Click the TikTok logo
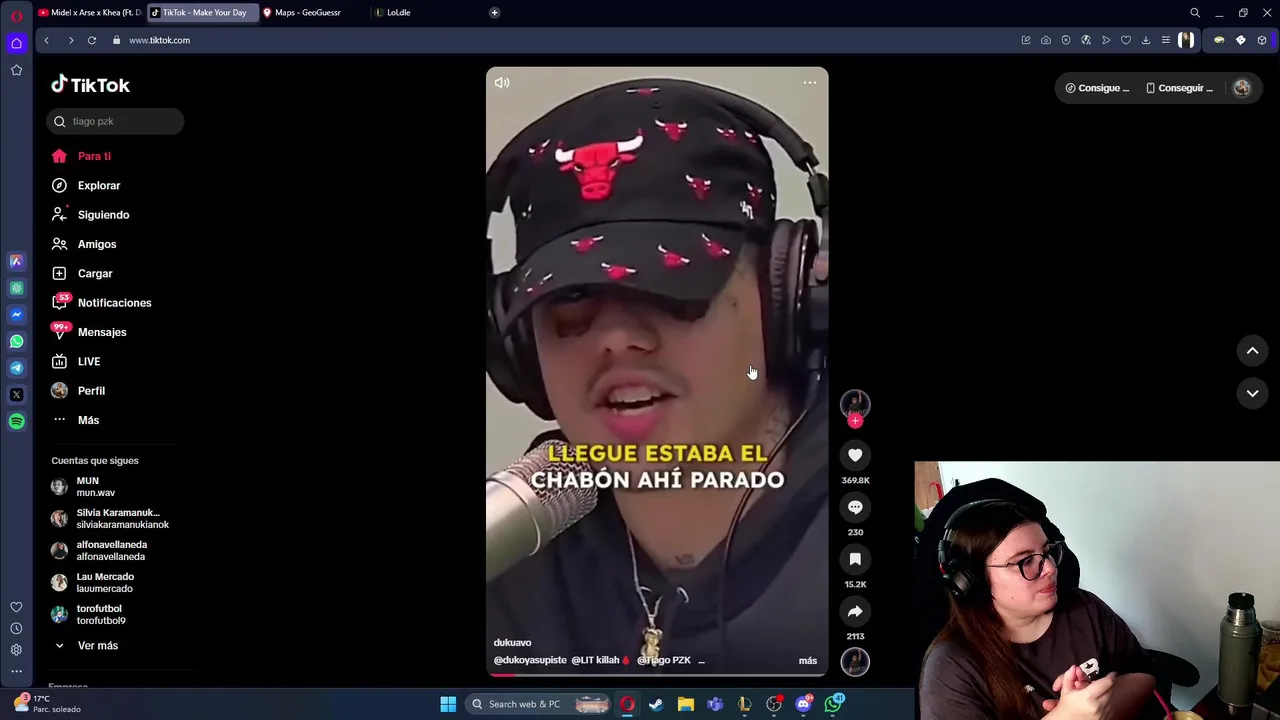Viewport: 1280px width, 720px height. 90,85
